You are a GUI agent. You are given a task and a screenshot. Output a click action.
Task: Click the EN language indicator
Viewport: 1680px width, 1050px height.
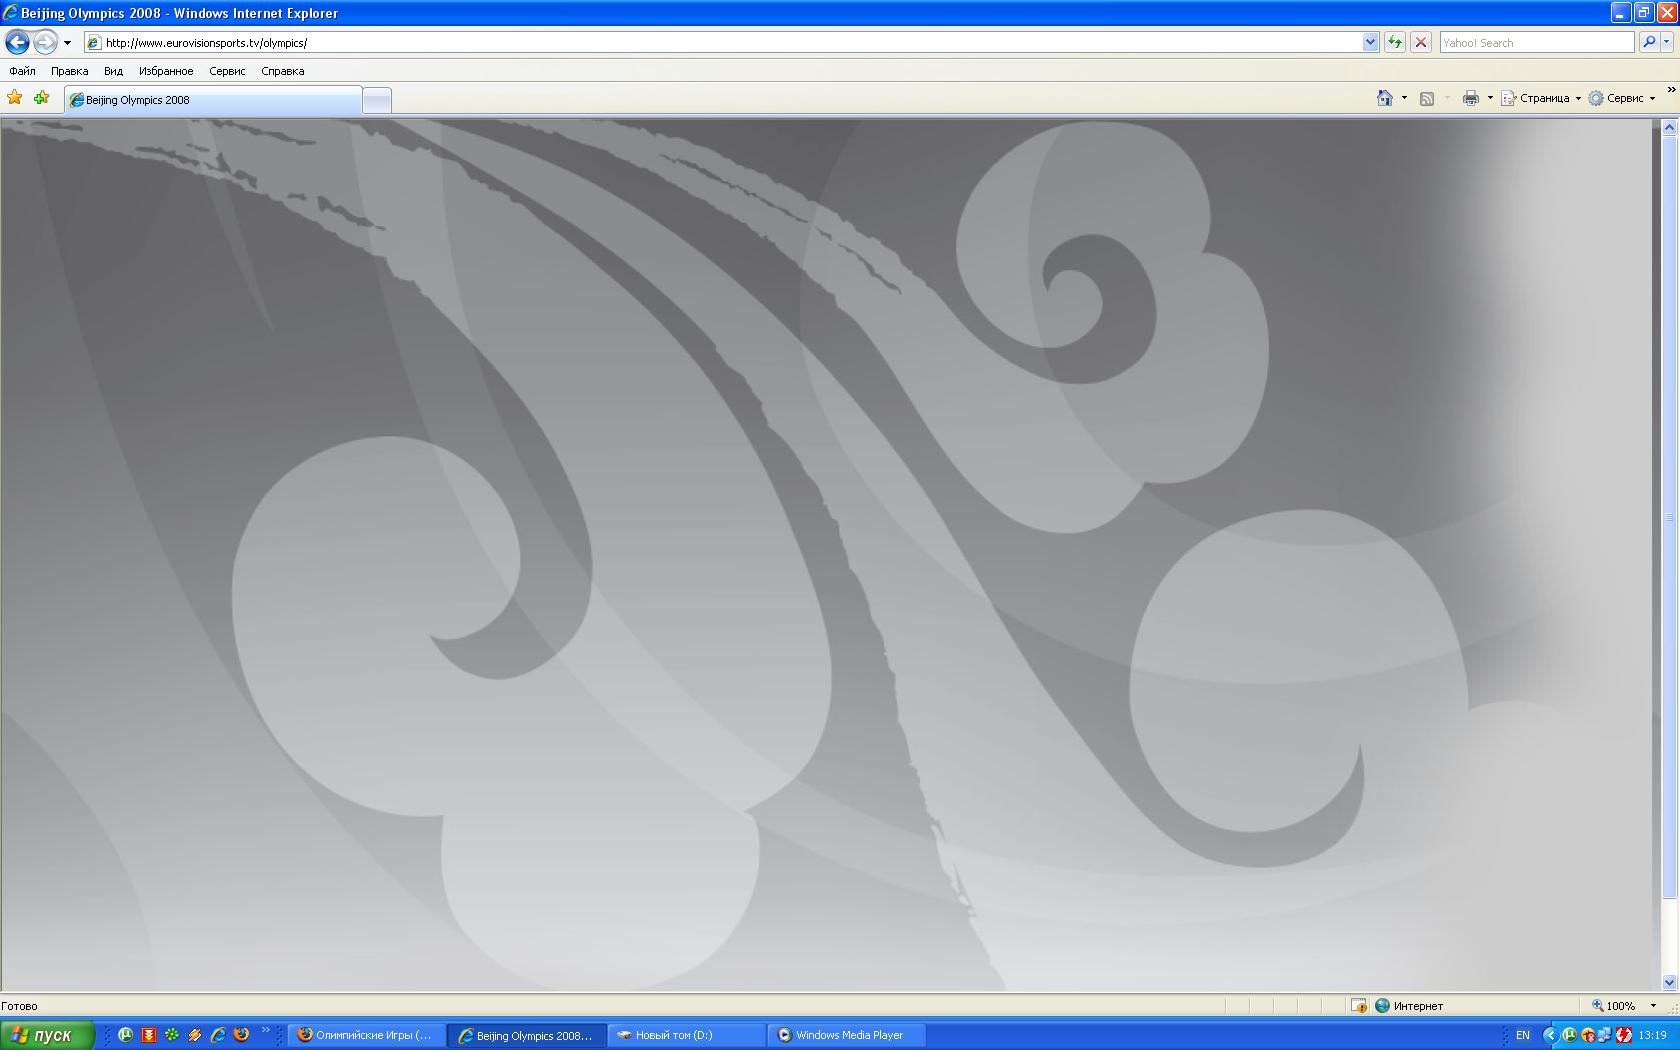tap(1522, 1035)
